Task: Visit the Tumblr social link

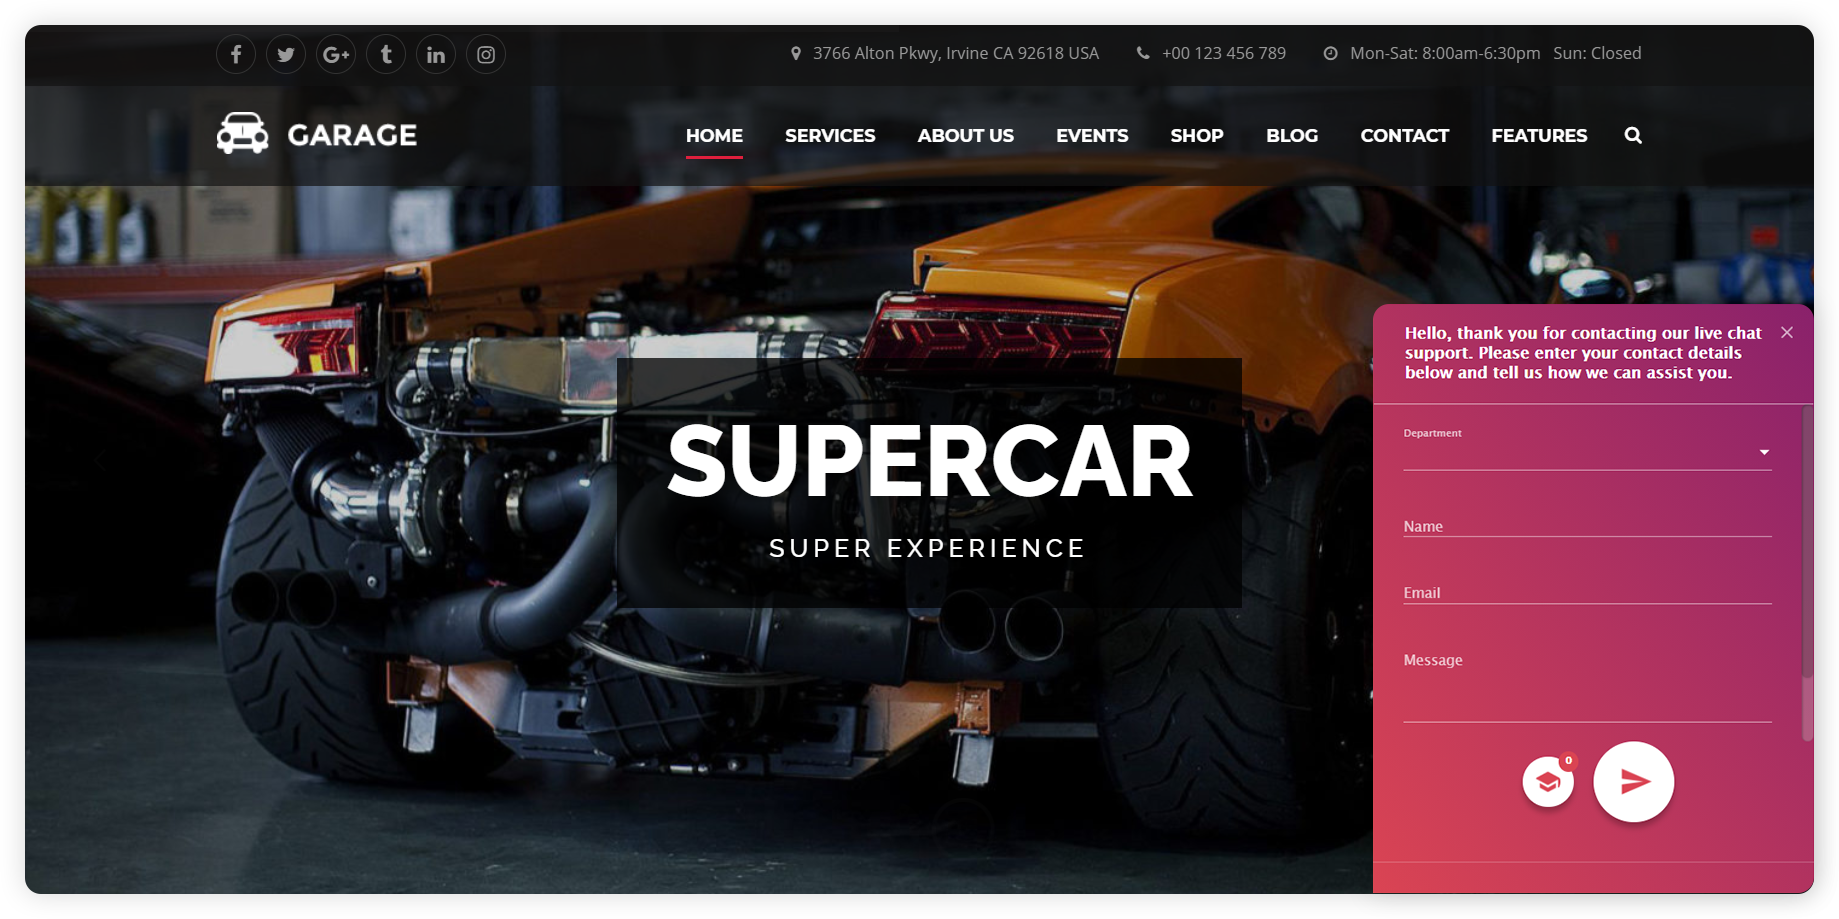Action: 386,54
